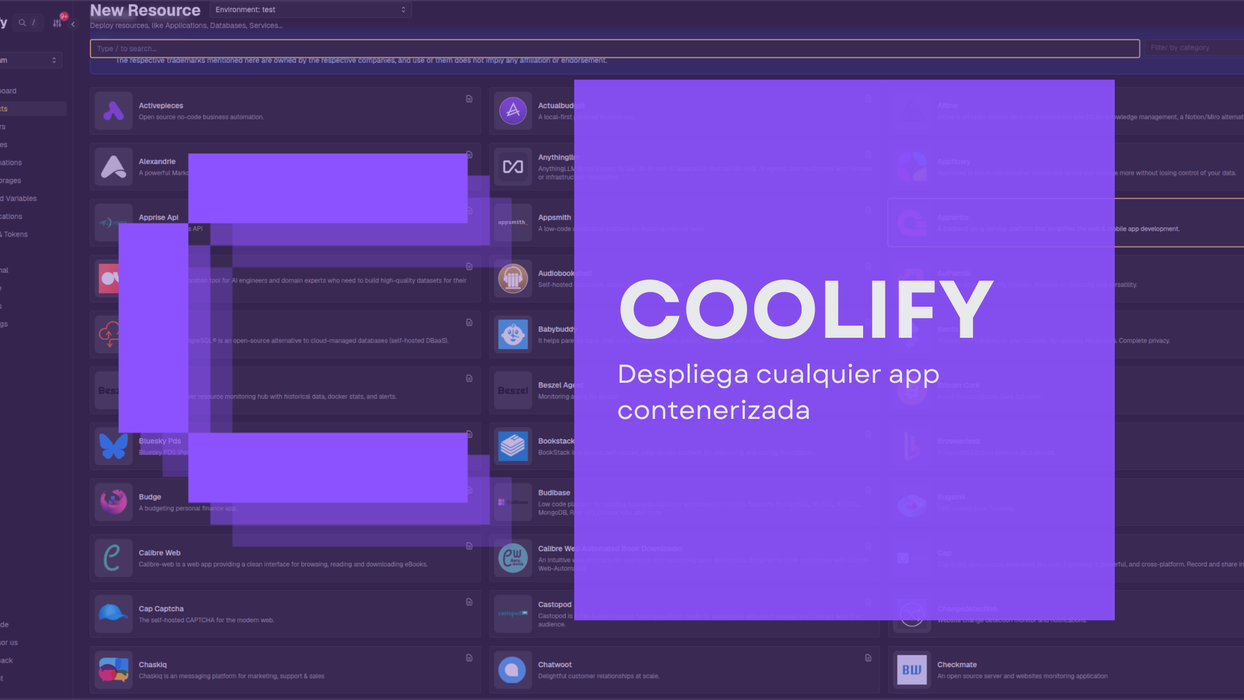Image resolution: width=1244 pixels, height=700 pixels.
Task: Click 'The self-hosted CAPTCHA for the modern web.' text
Action: pos(206,620)
